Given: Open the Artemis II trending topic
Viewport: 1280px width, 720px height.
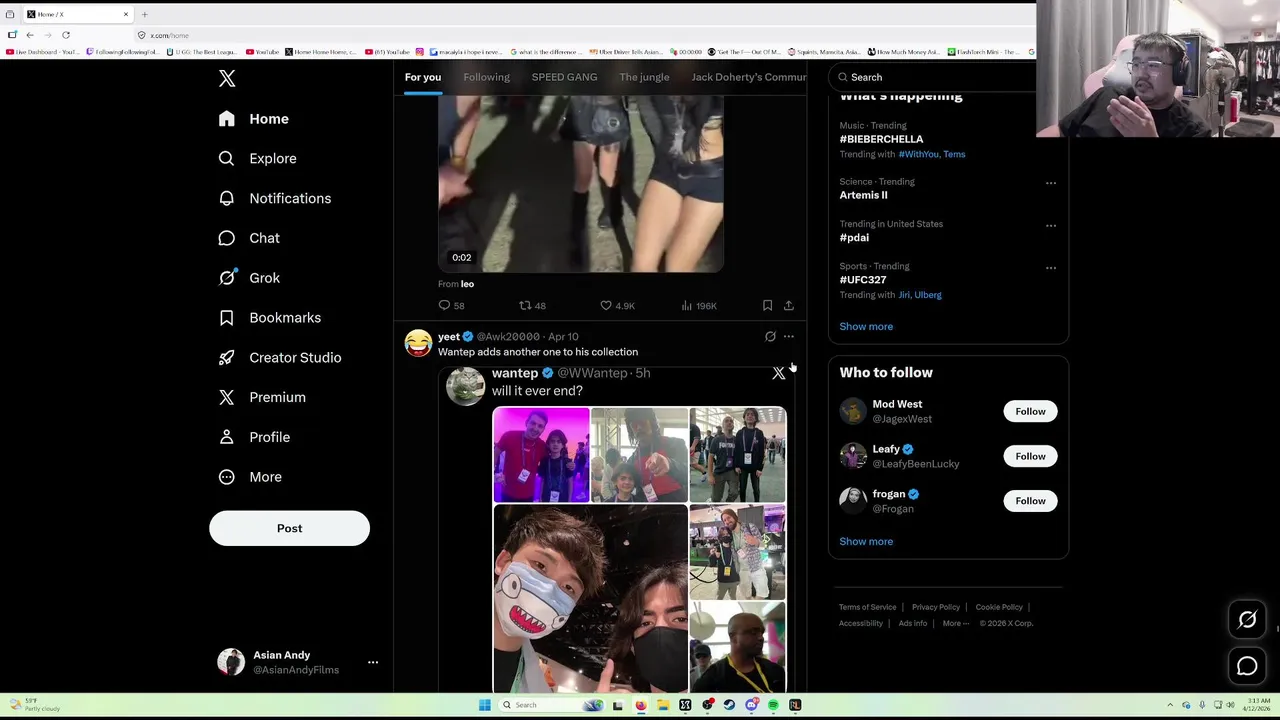Looking at the screenshot, I should [x=863, y=195].
